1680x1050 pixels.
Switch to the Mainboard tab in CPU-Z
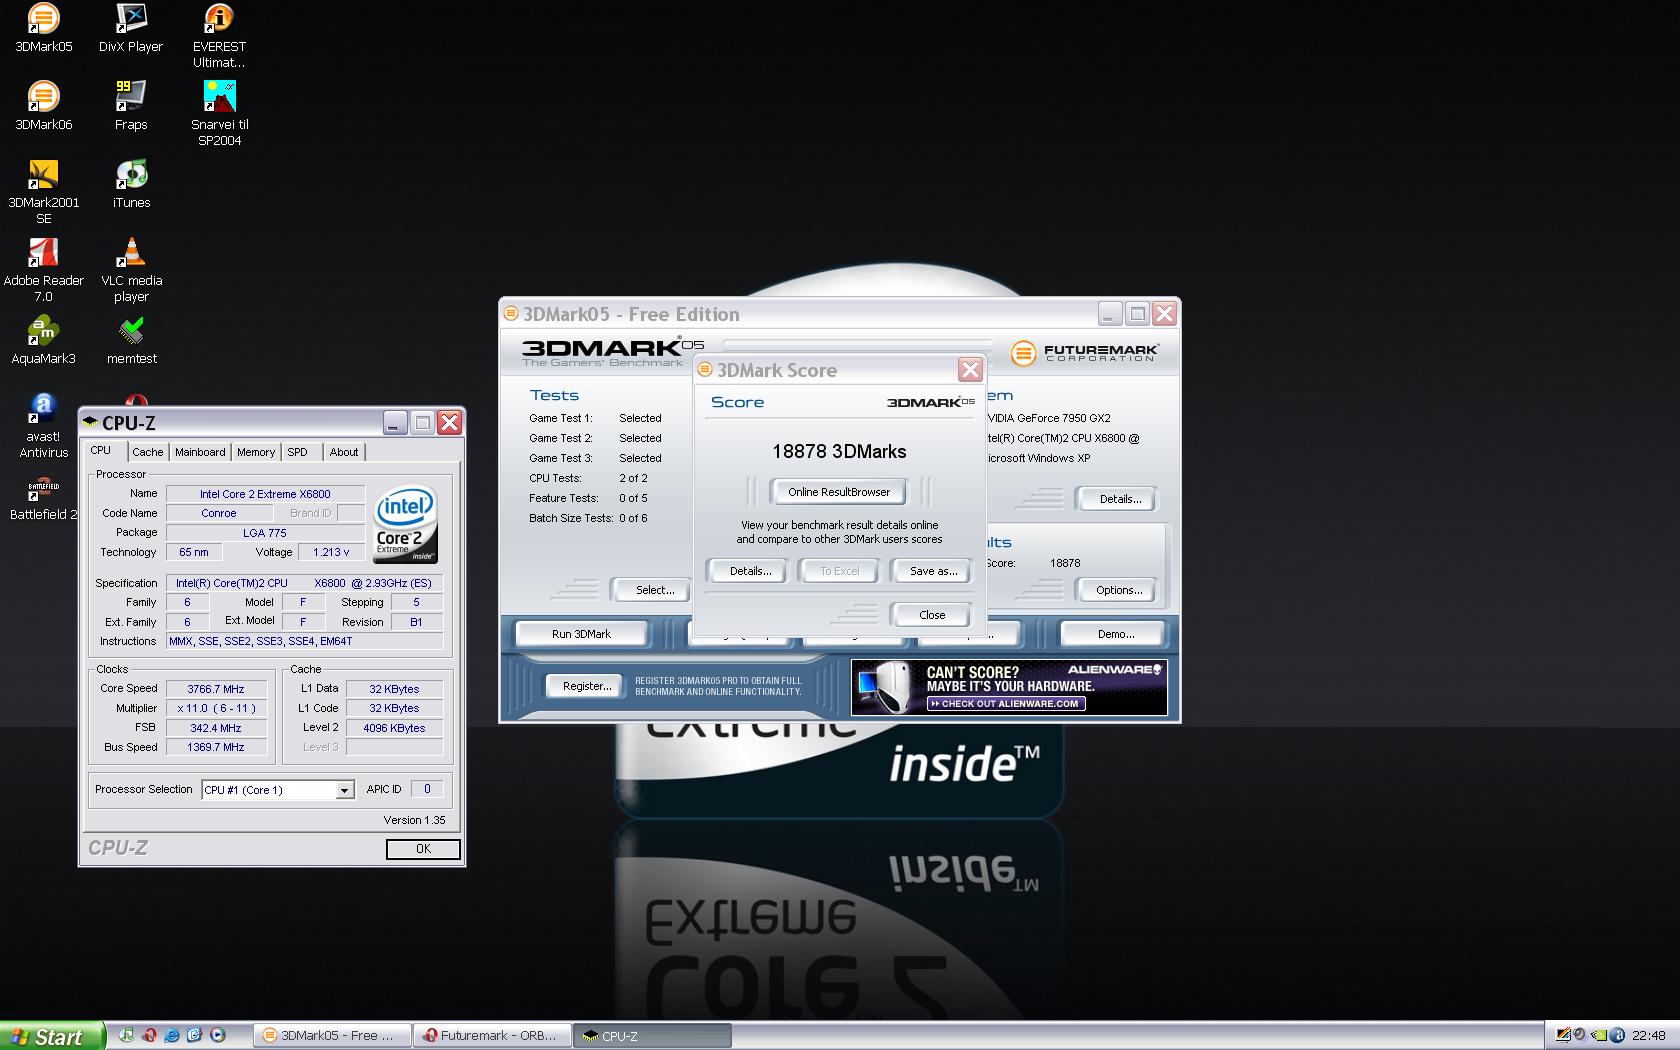coord(200,452)
